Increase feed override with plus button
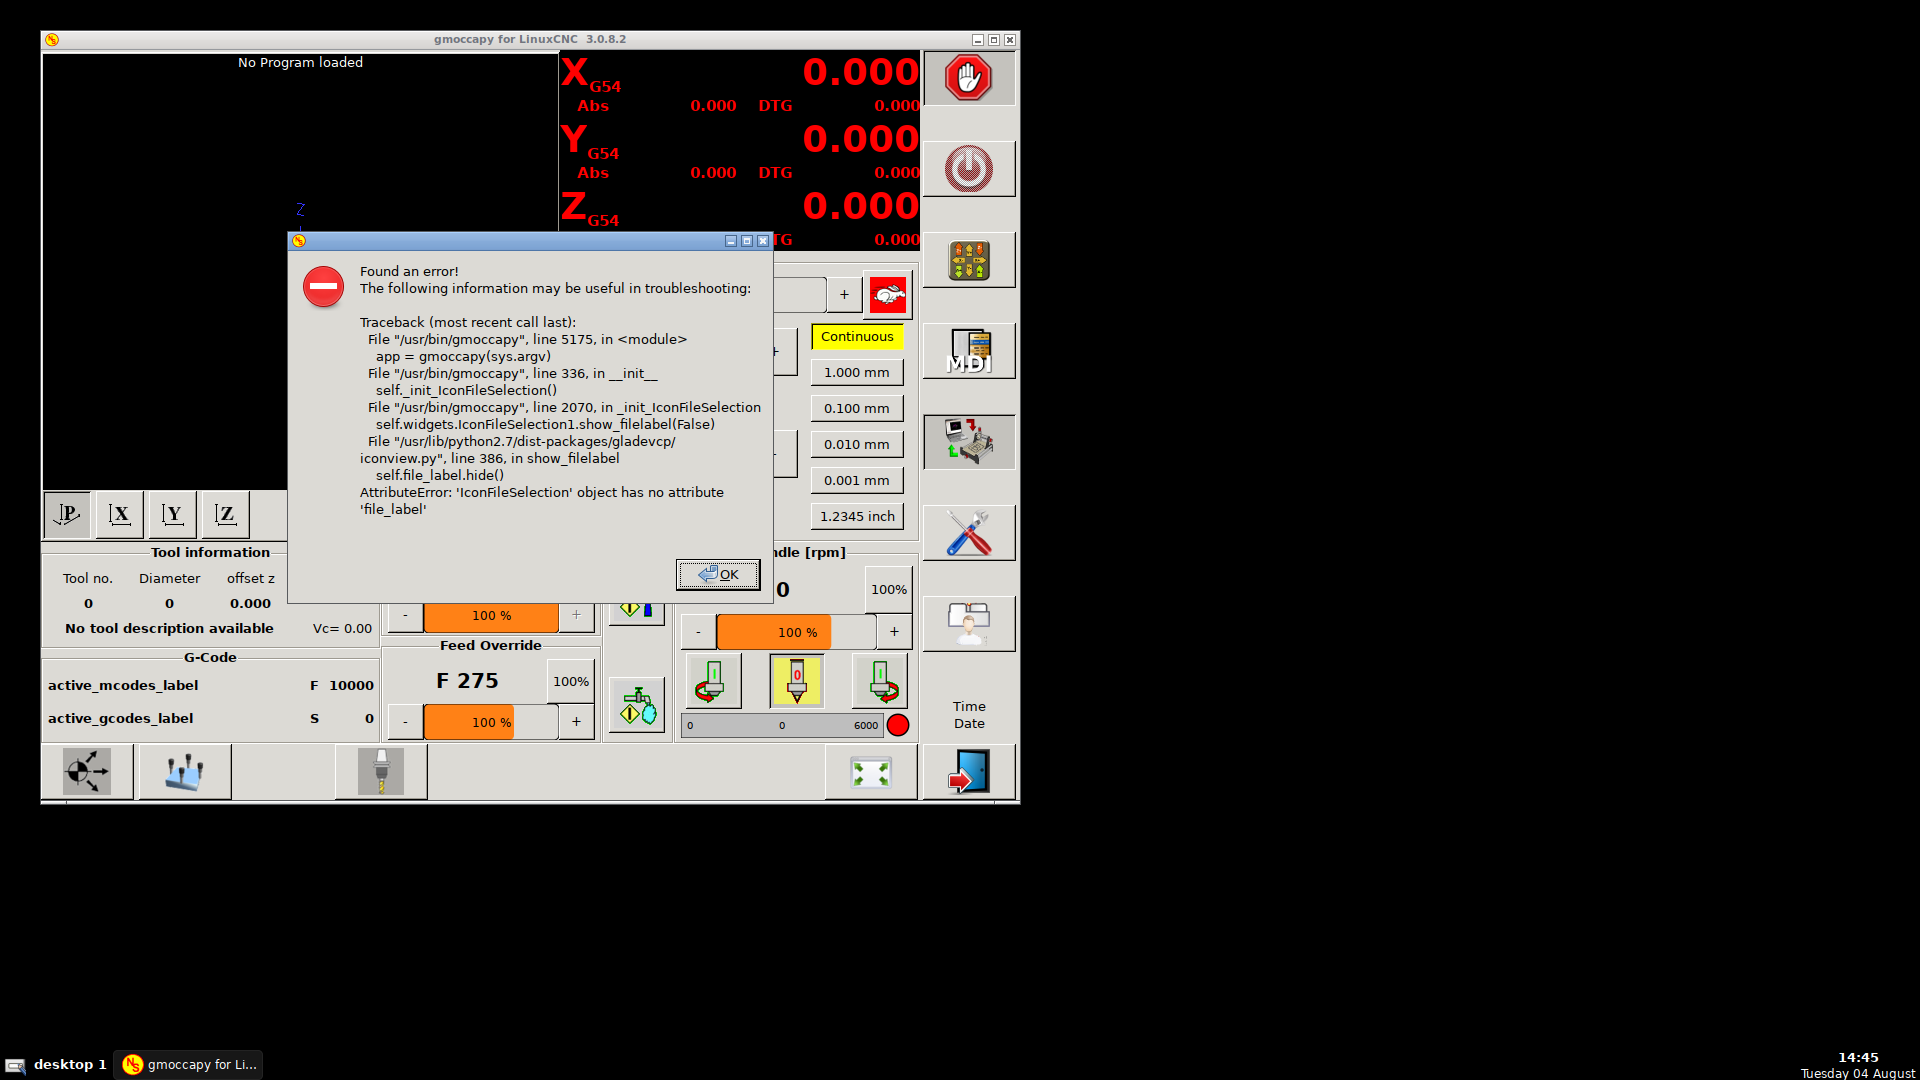 (x=576, y=722)
